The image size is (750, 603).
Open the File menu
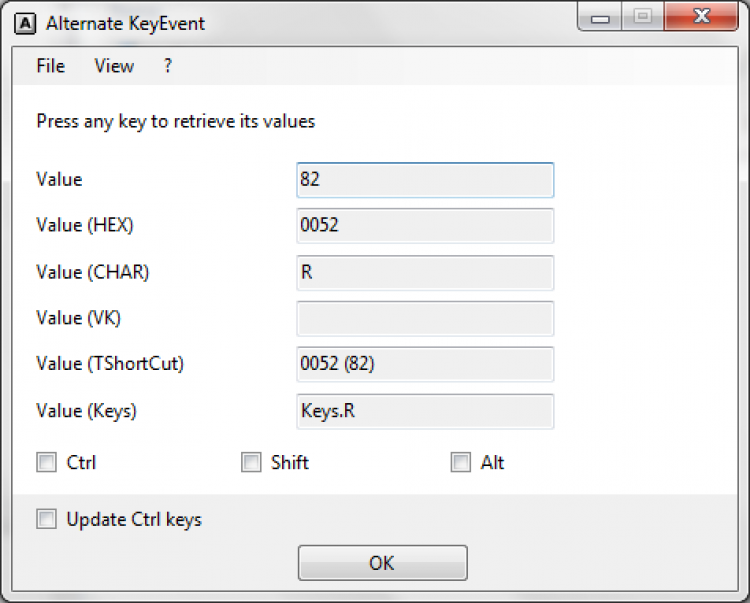tap(50, 66)
